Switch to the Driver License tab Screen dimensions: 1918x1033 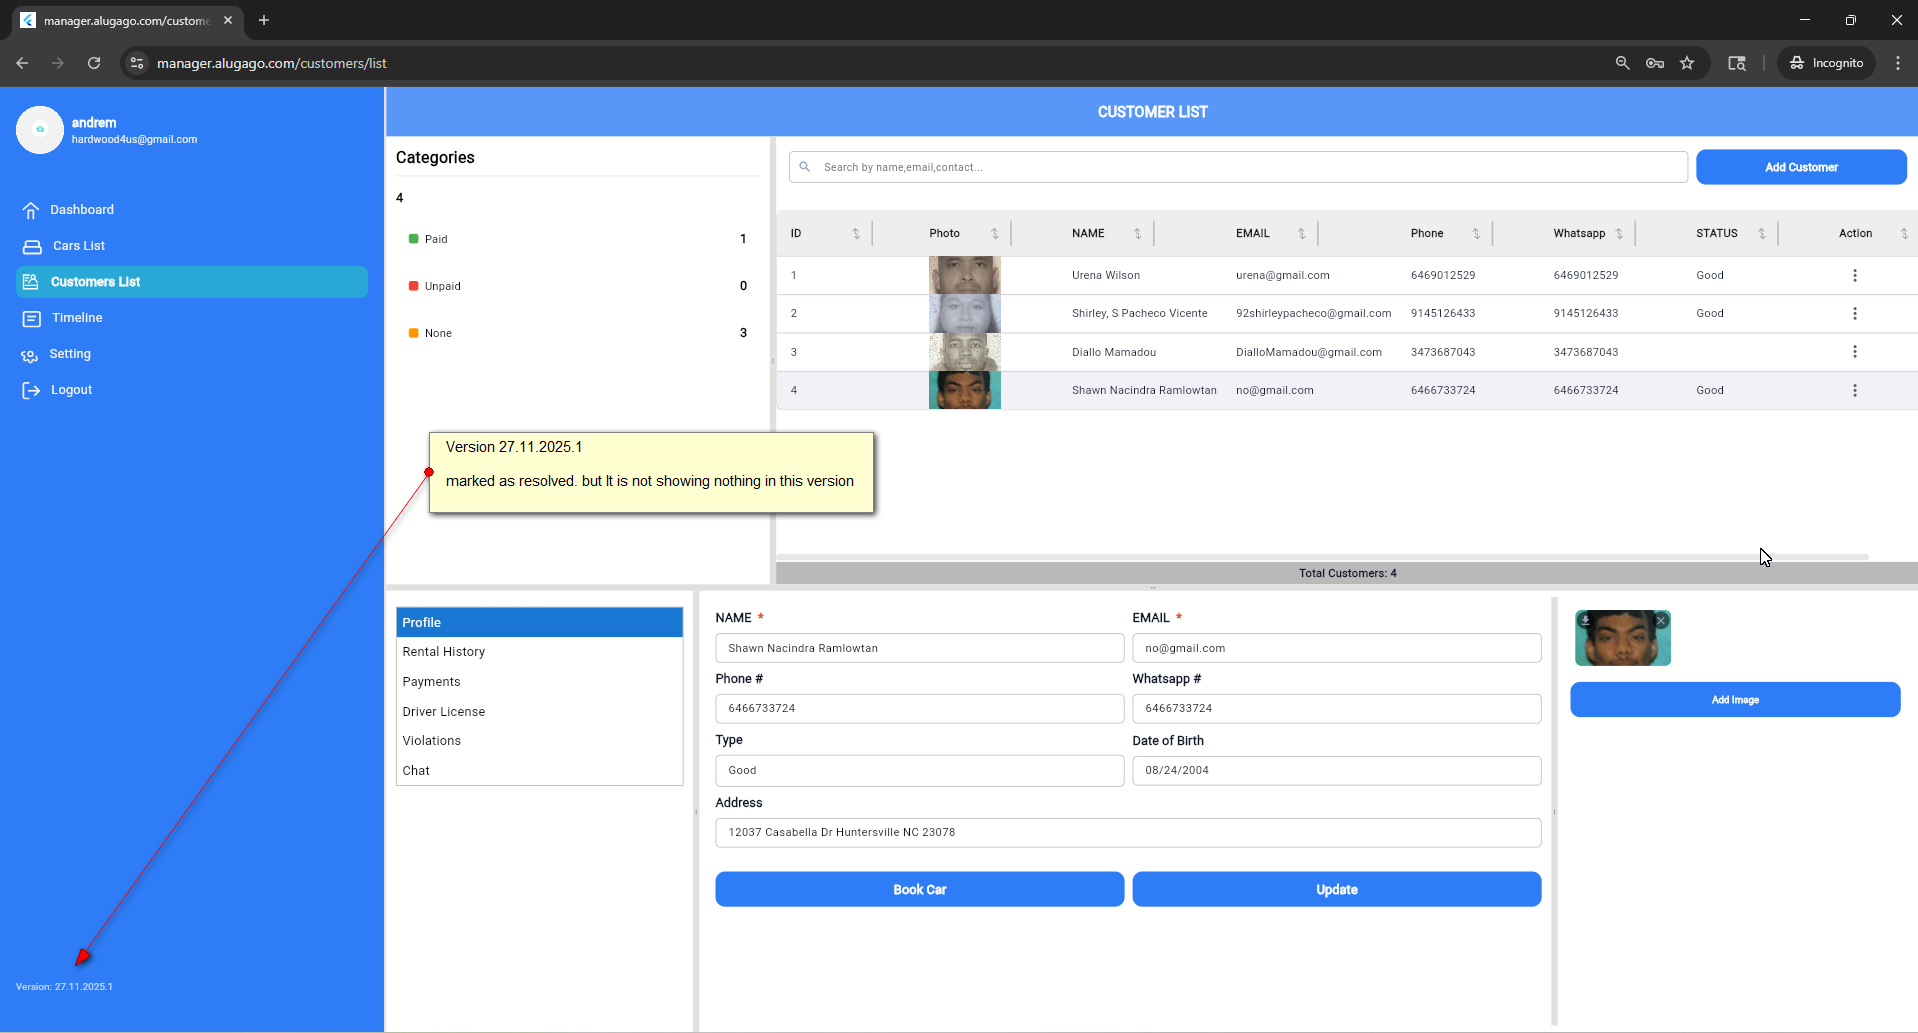click(x=443, y=712)
